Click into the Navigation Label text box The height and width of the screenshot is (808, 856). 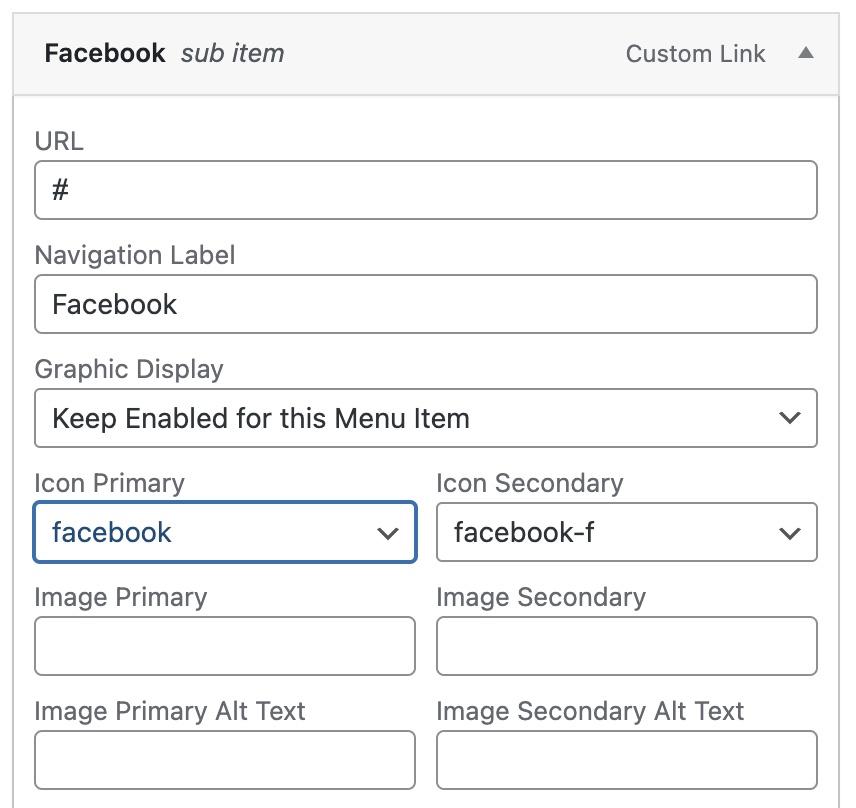[425, 304]
